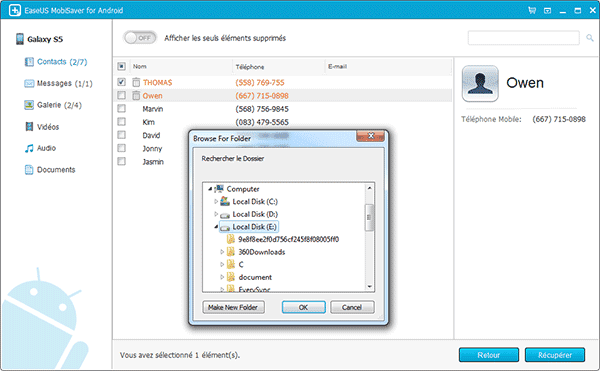Check the Marvin contact checkbox

pos(121,109)
